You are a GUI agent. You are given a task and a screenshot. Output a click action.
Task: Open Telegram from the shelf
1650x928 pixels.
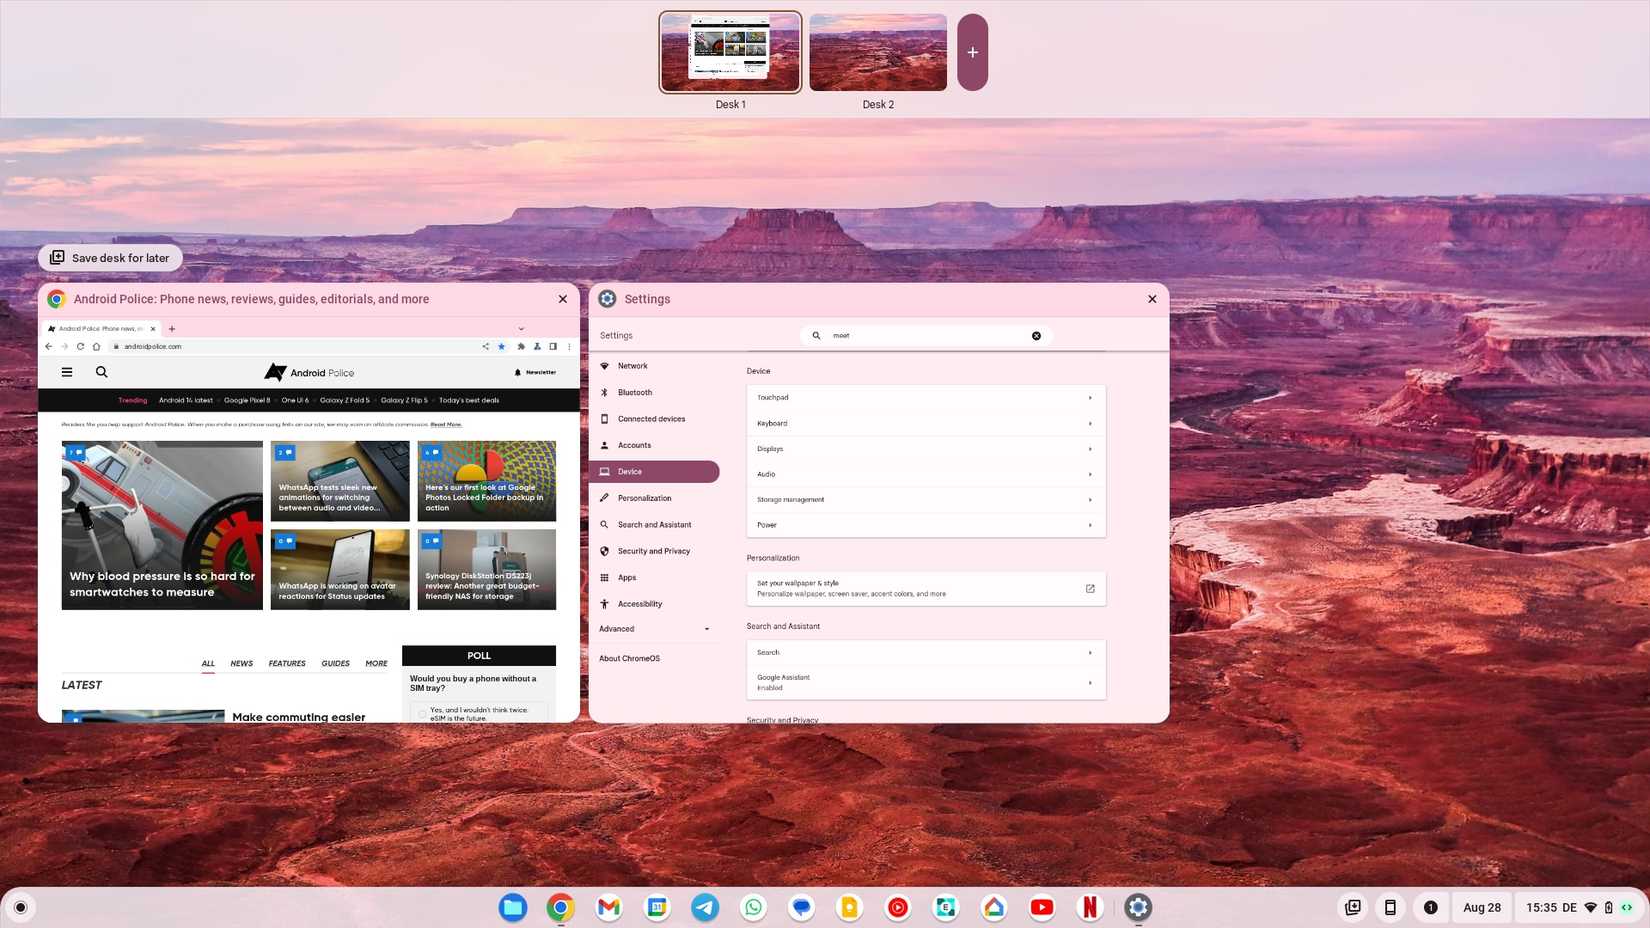(x=704, y=907)
